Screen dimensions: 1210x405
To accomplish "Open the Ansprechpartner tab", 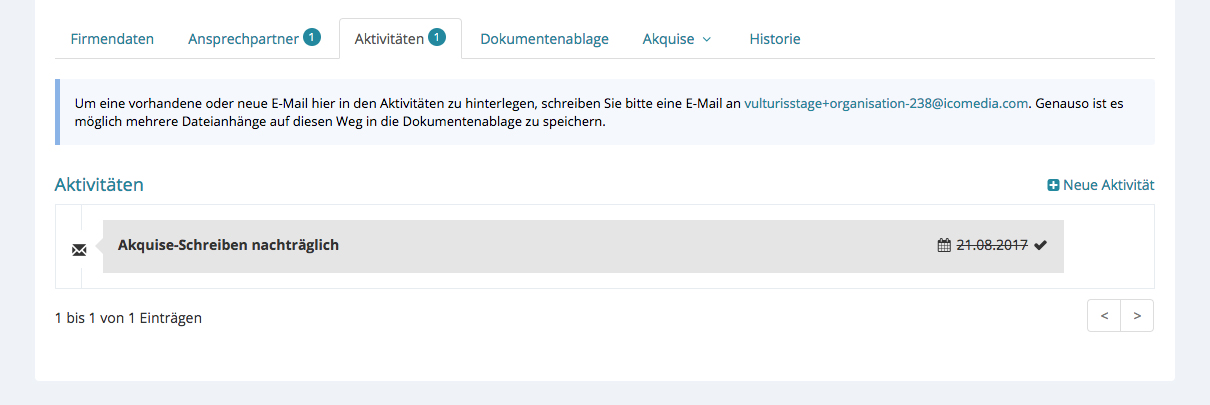I will pos(243,39).
